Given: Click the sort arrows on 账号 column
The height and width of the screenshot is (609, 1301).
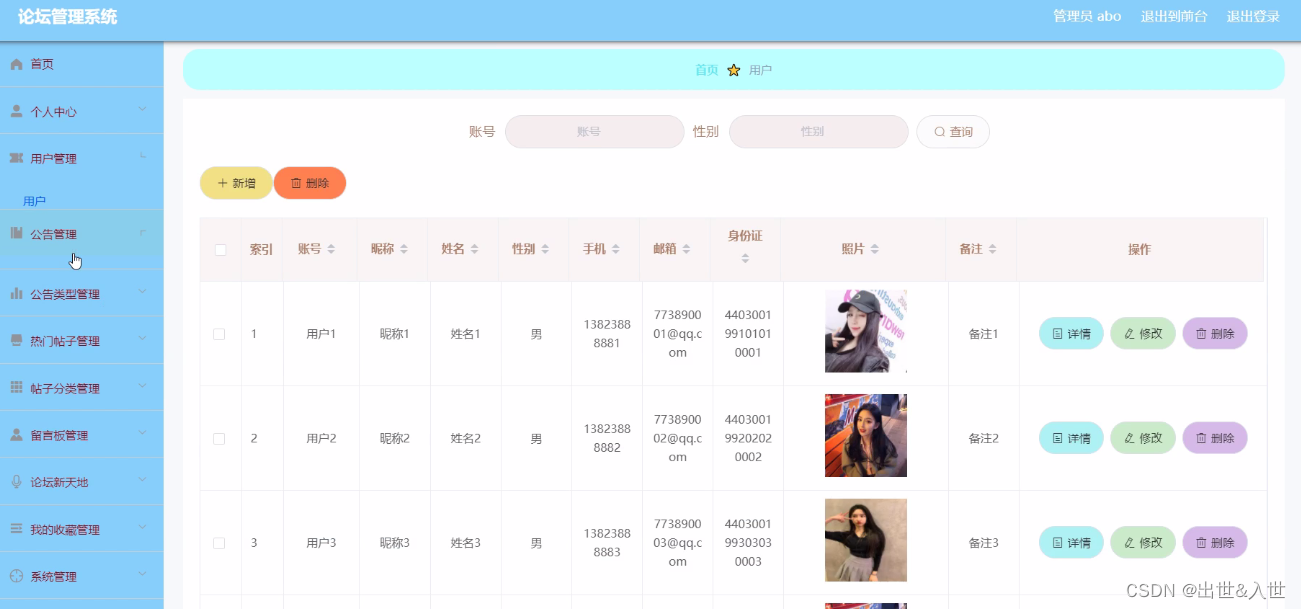Looking at the screenshot, I should click(x=331, y=249).
